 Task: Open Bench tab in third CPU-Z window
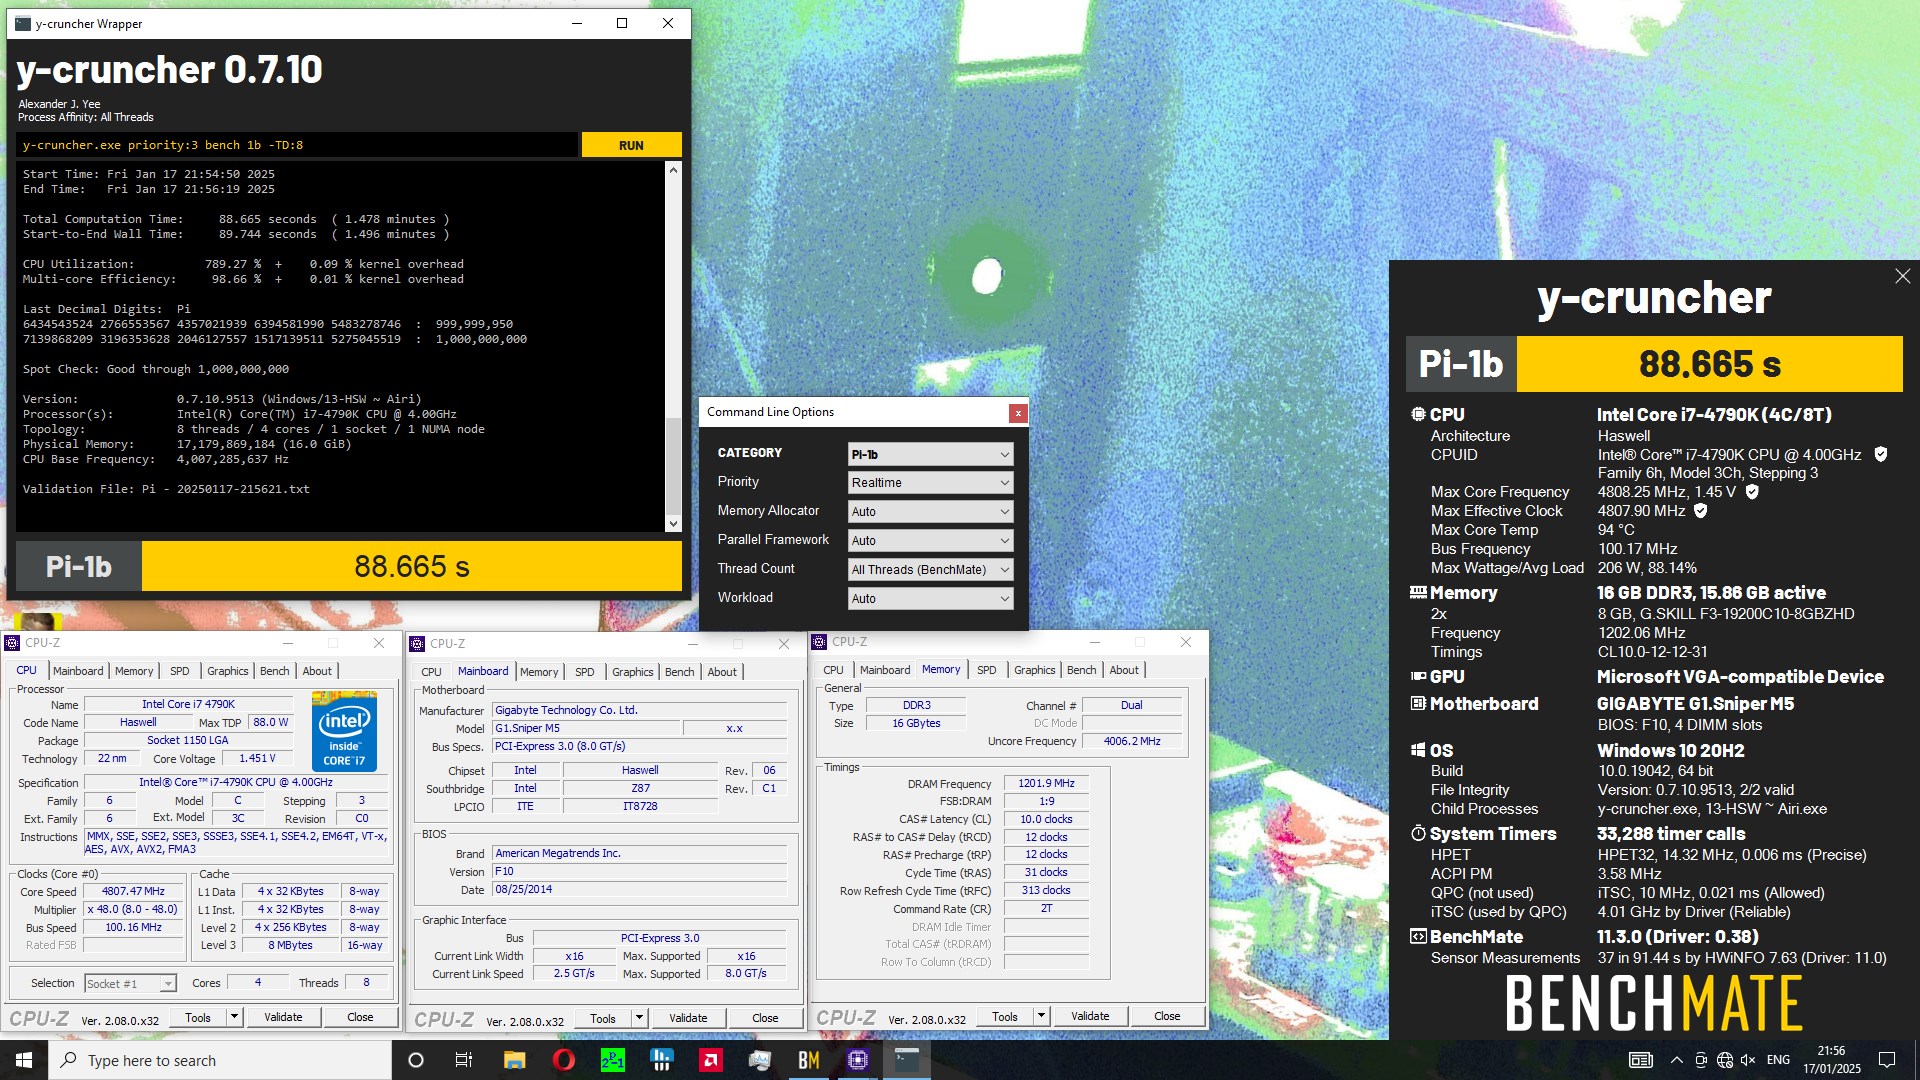click(1082, 670)
